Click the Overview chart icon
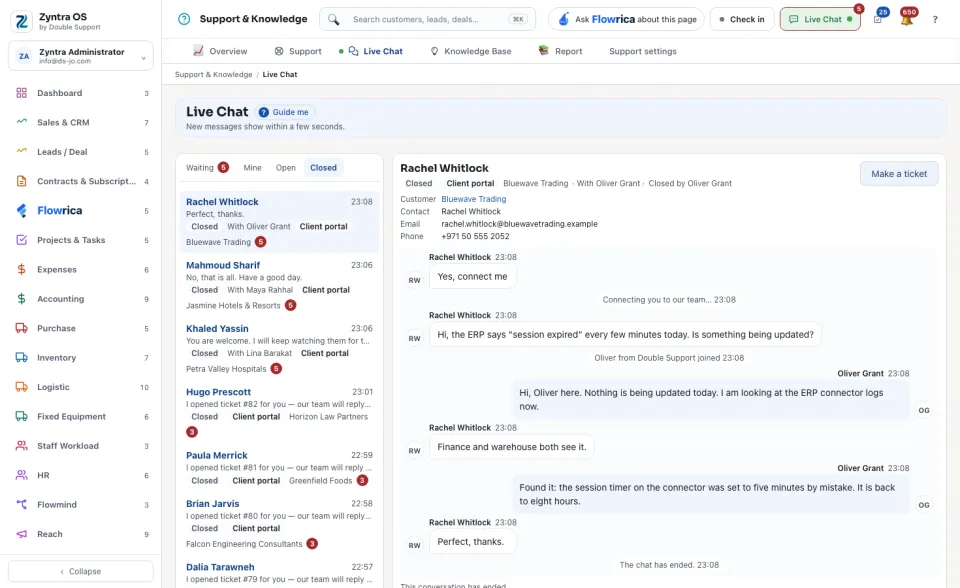Viewport: 960px width, 588px height. point(198,51)
